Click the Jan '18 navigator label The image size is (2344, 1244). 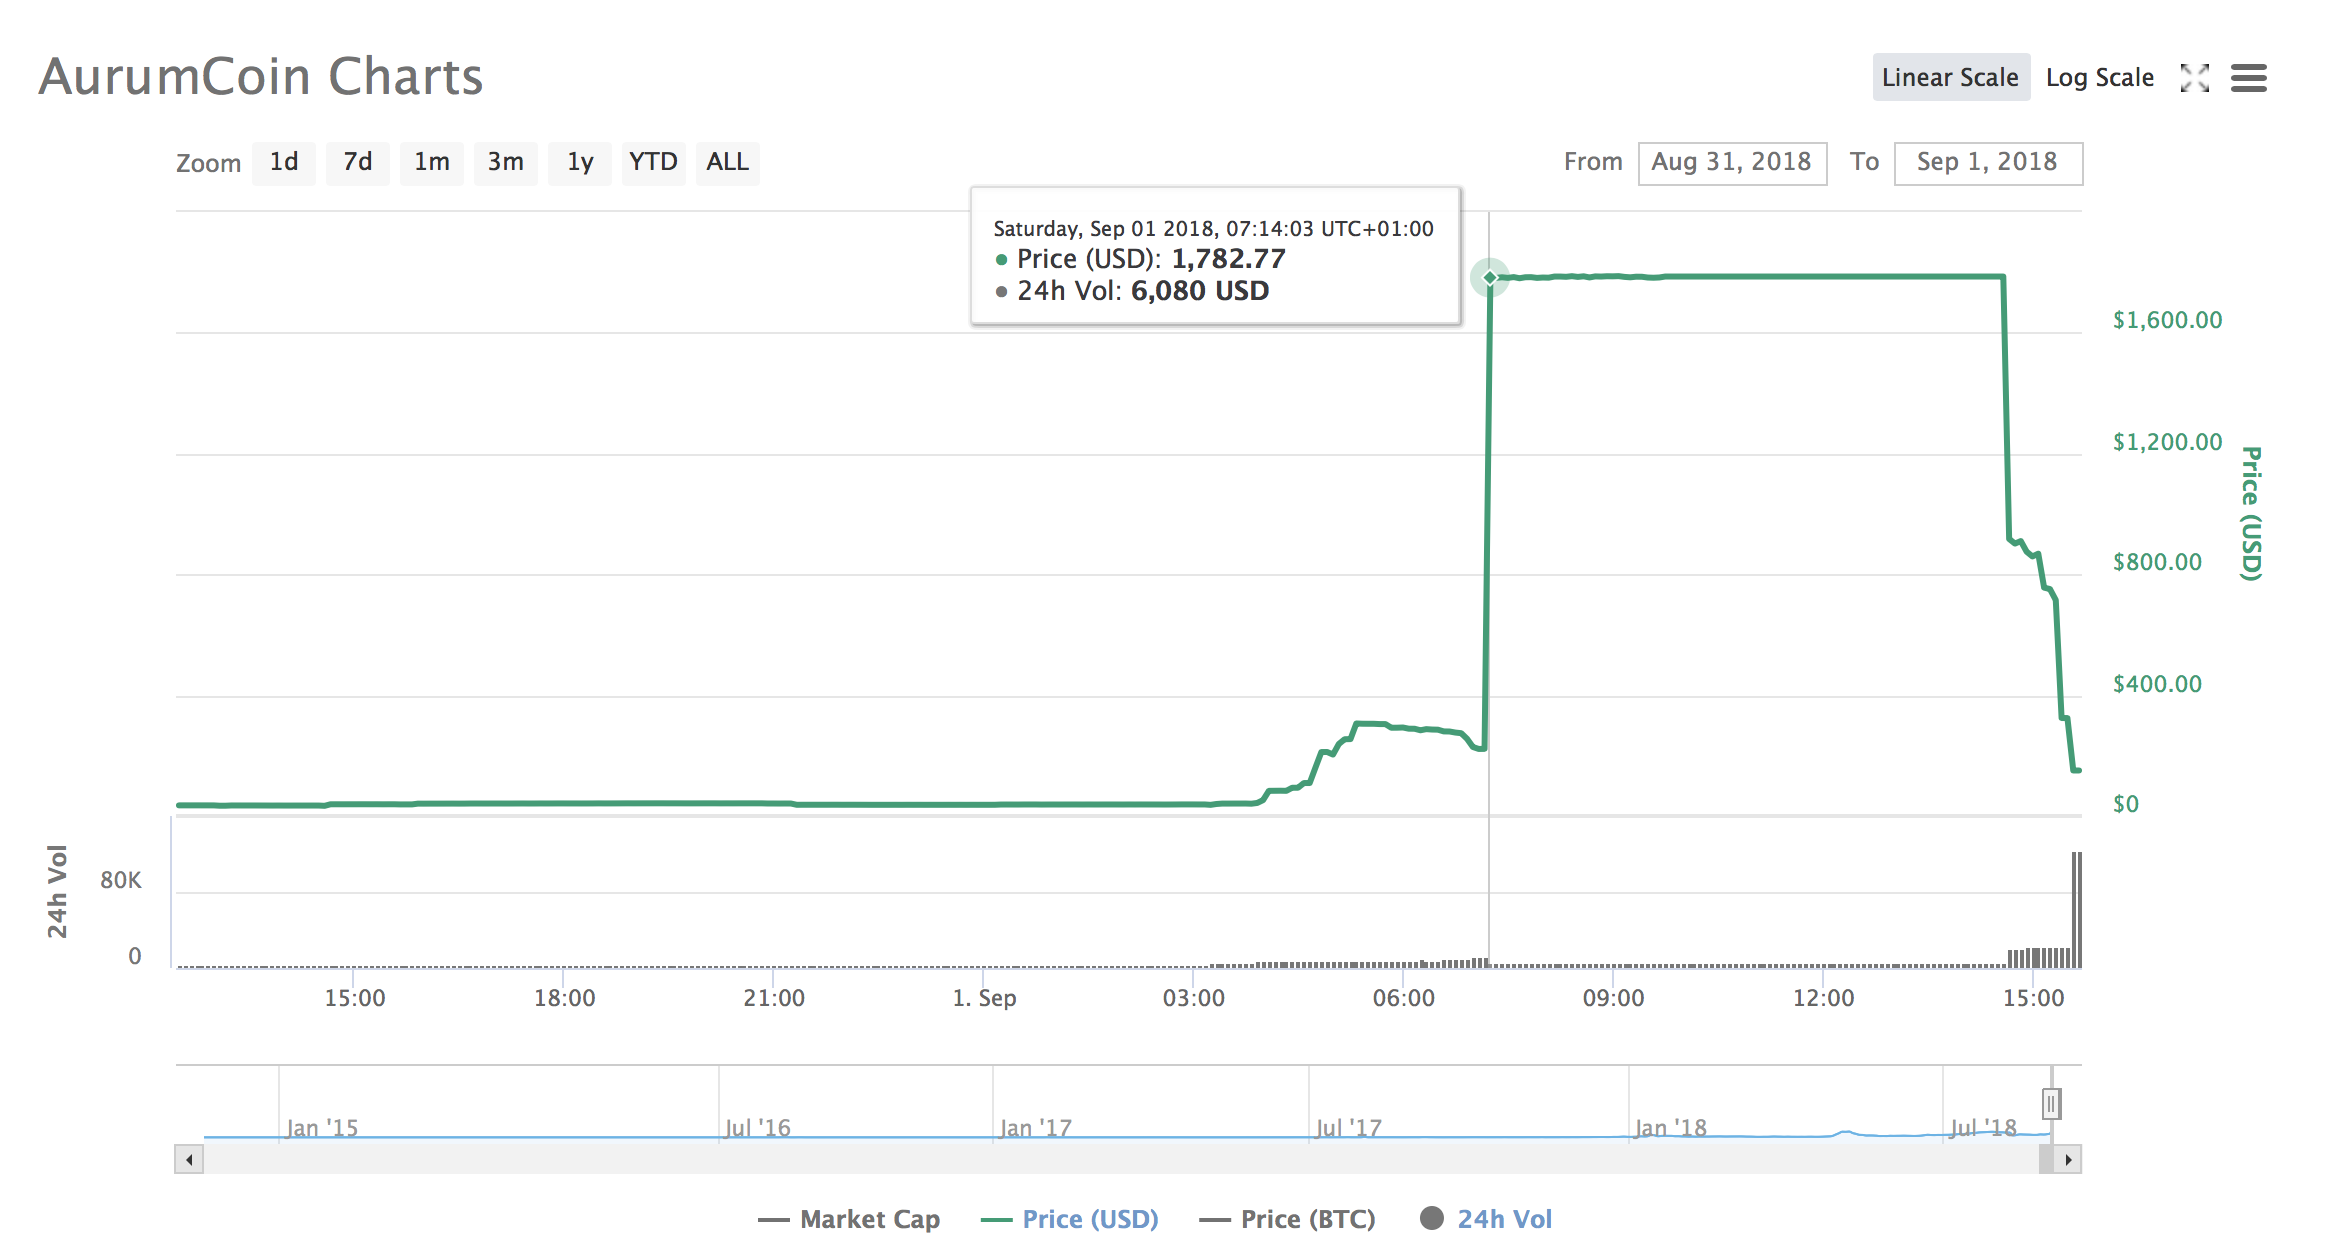coord(1670,1128)
